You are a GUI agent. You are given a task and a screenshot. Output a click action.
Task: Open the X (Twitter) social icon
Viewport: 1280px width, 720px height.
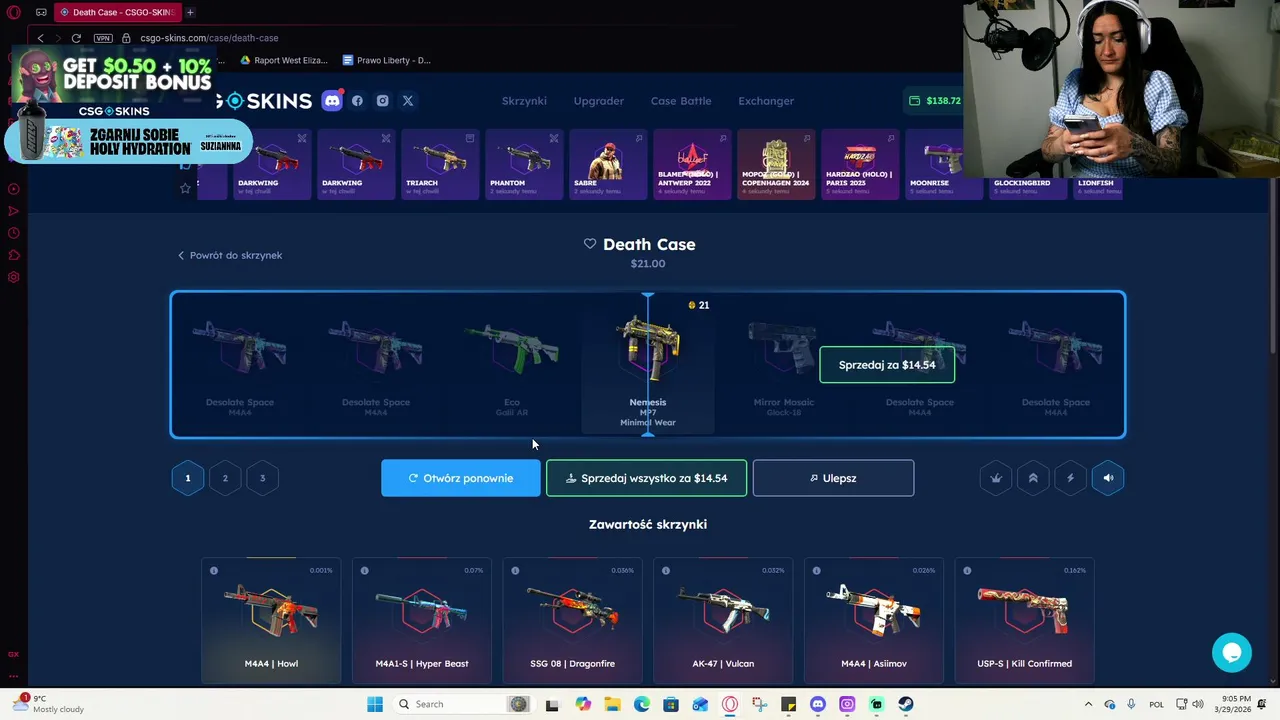408,101
